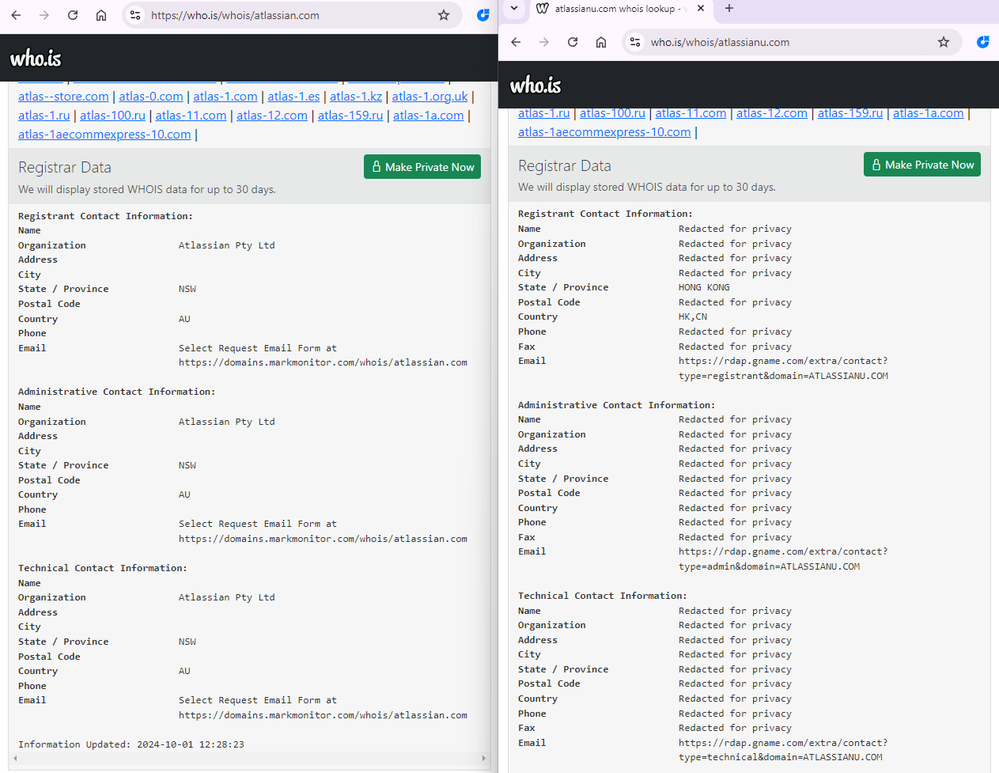Image resolution: width=999 pixels, height=773 pixels.
Task: Go forward in the right atlassianu.com window
Action: pos(544,42)
